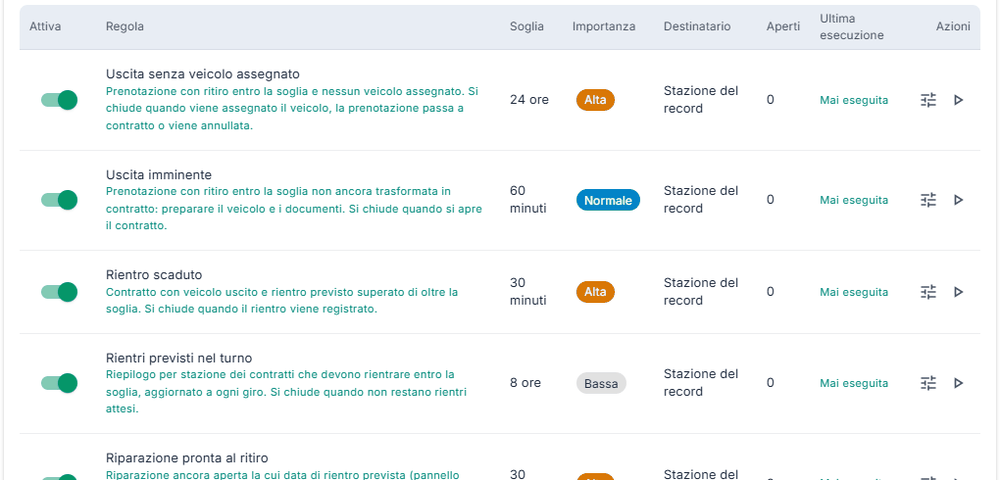Click the Regola column header
This screenshot has width=1000, height=480.
124,27
